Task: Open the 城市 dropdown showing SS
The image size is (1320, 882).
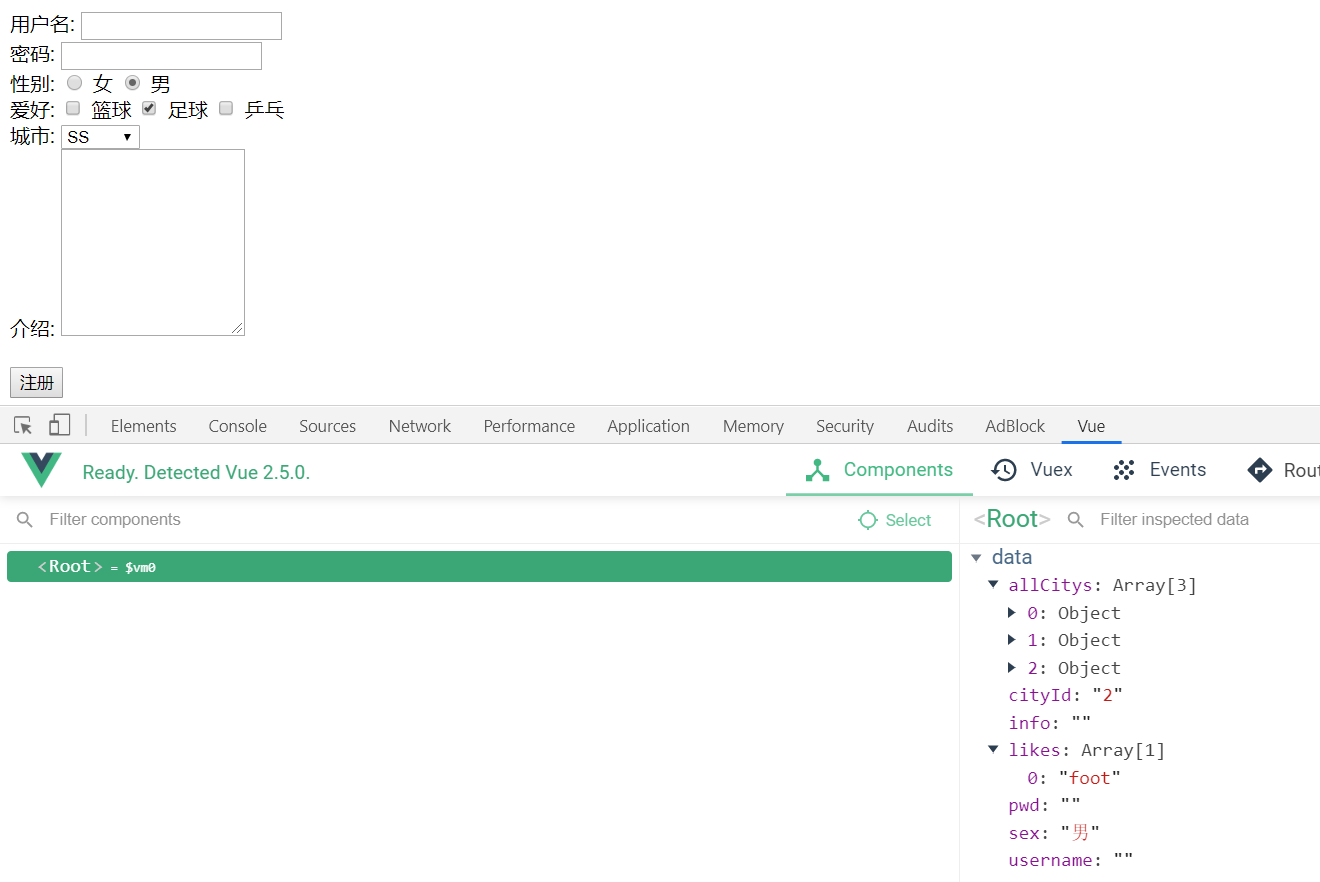Action: 100,137
